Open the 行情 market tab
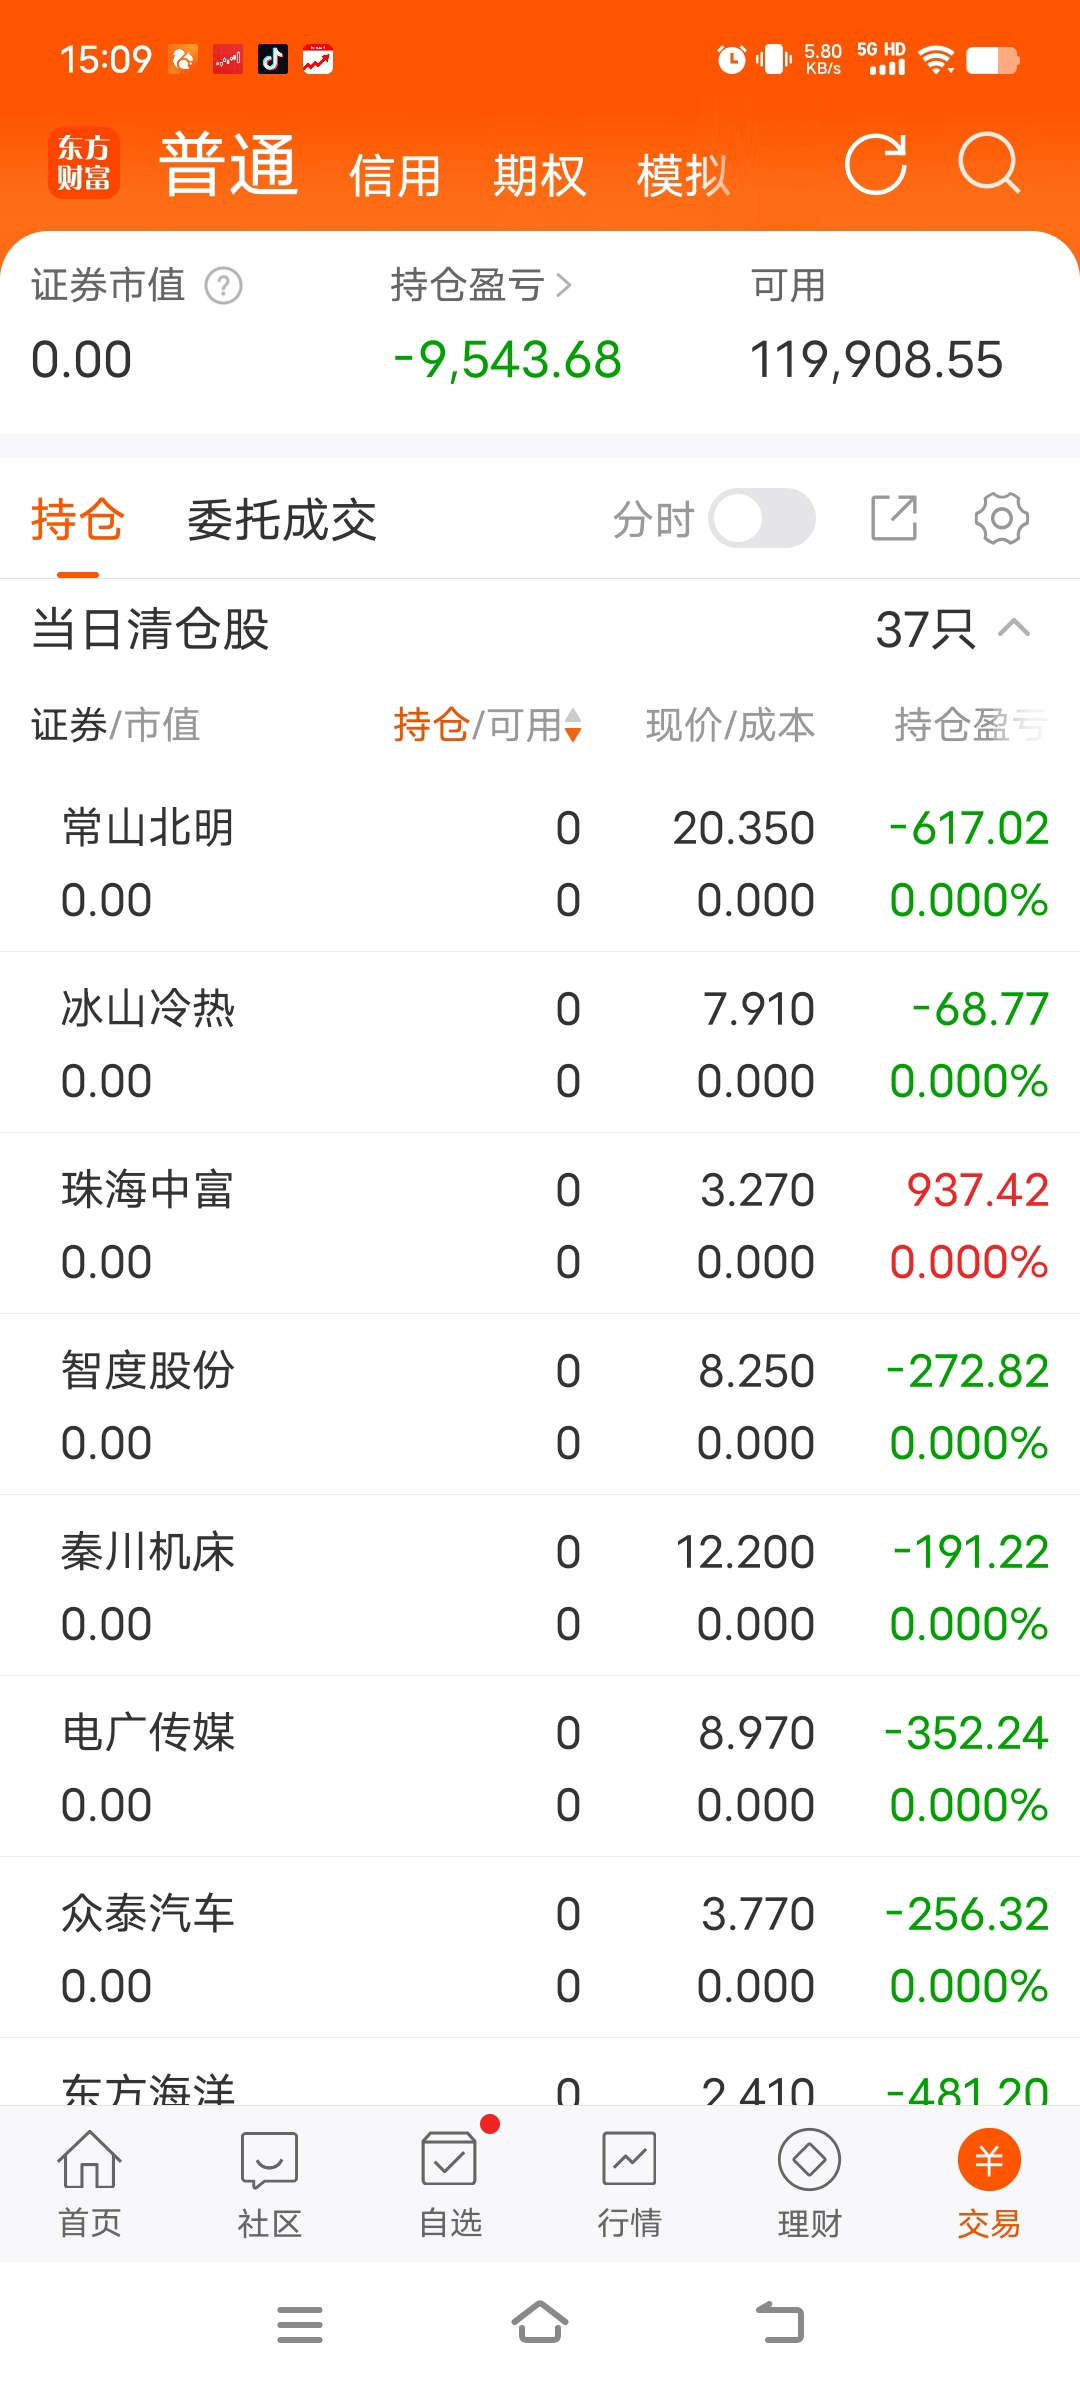 point(630,2184)
